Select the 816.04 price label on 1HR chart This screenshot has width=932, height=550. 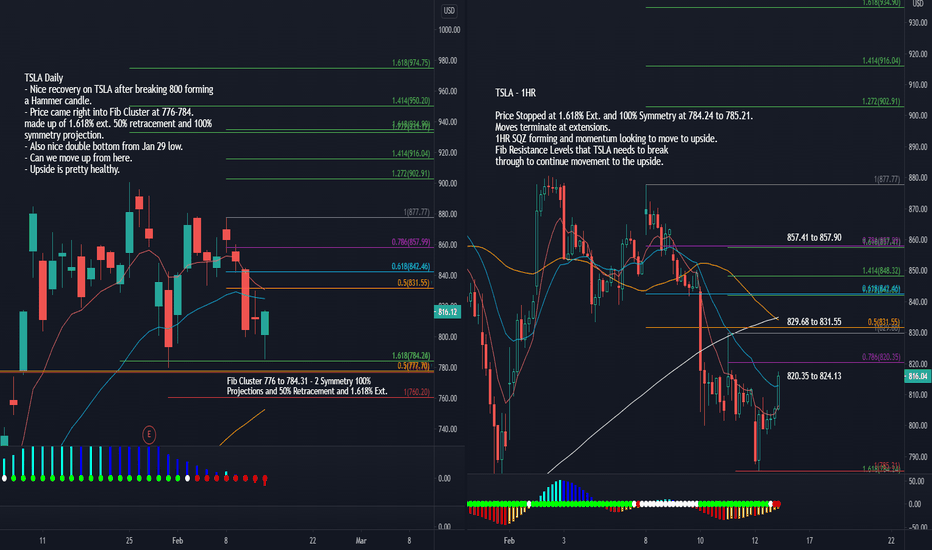918,376
